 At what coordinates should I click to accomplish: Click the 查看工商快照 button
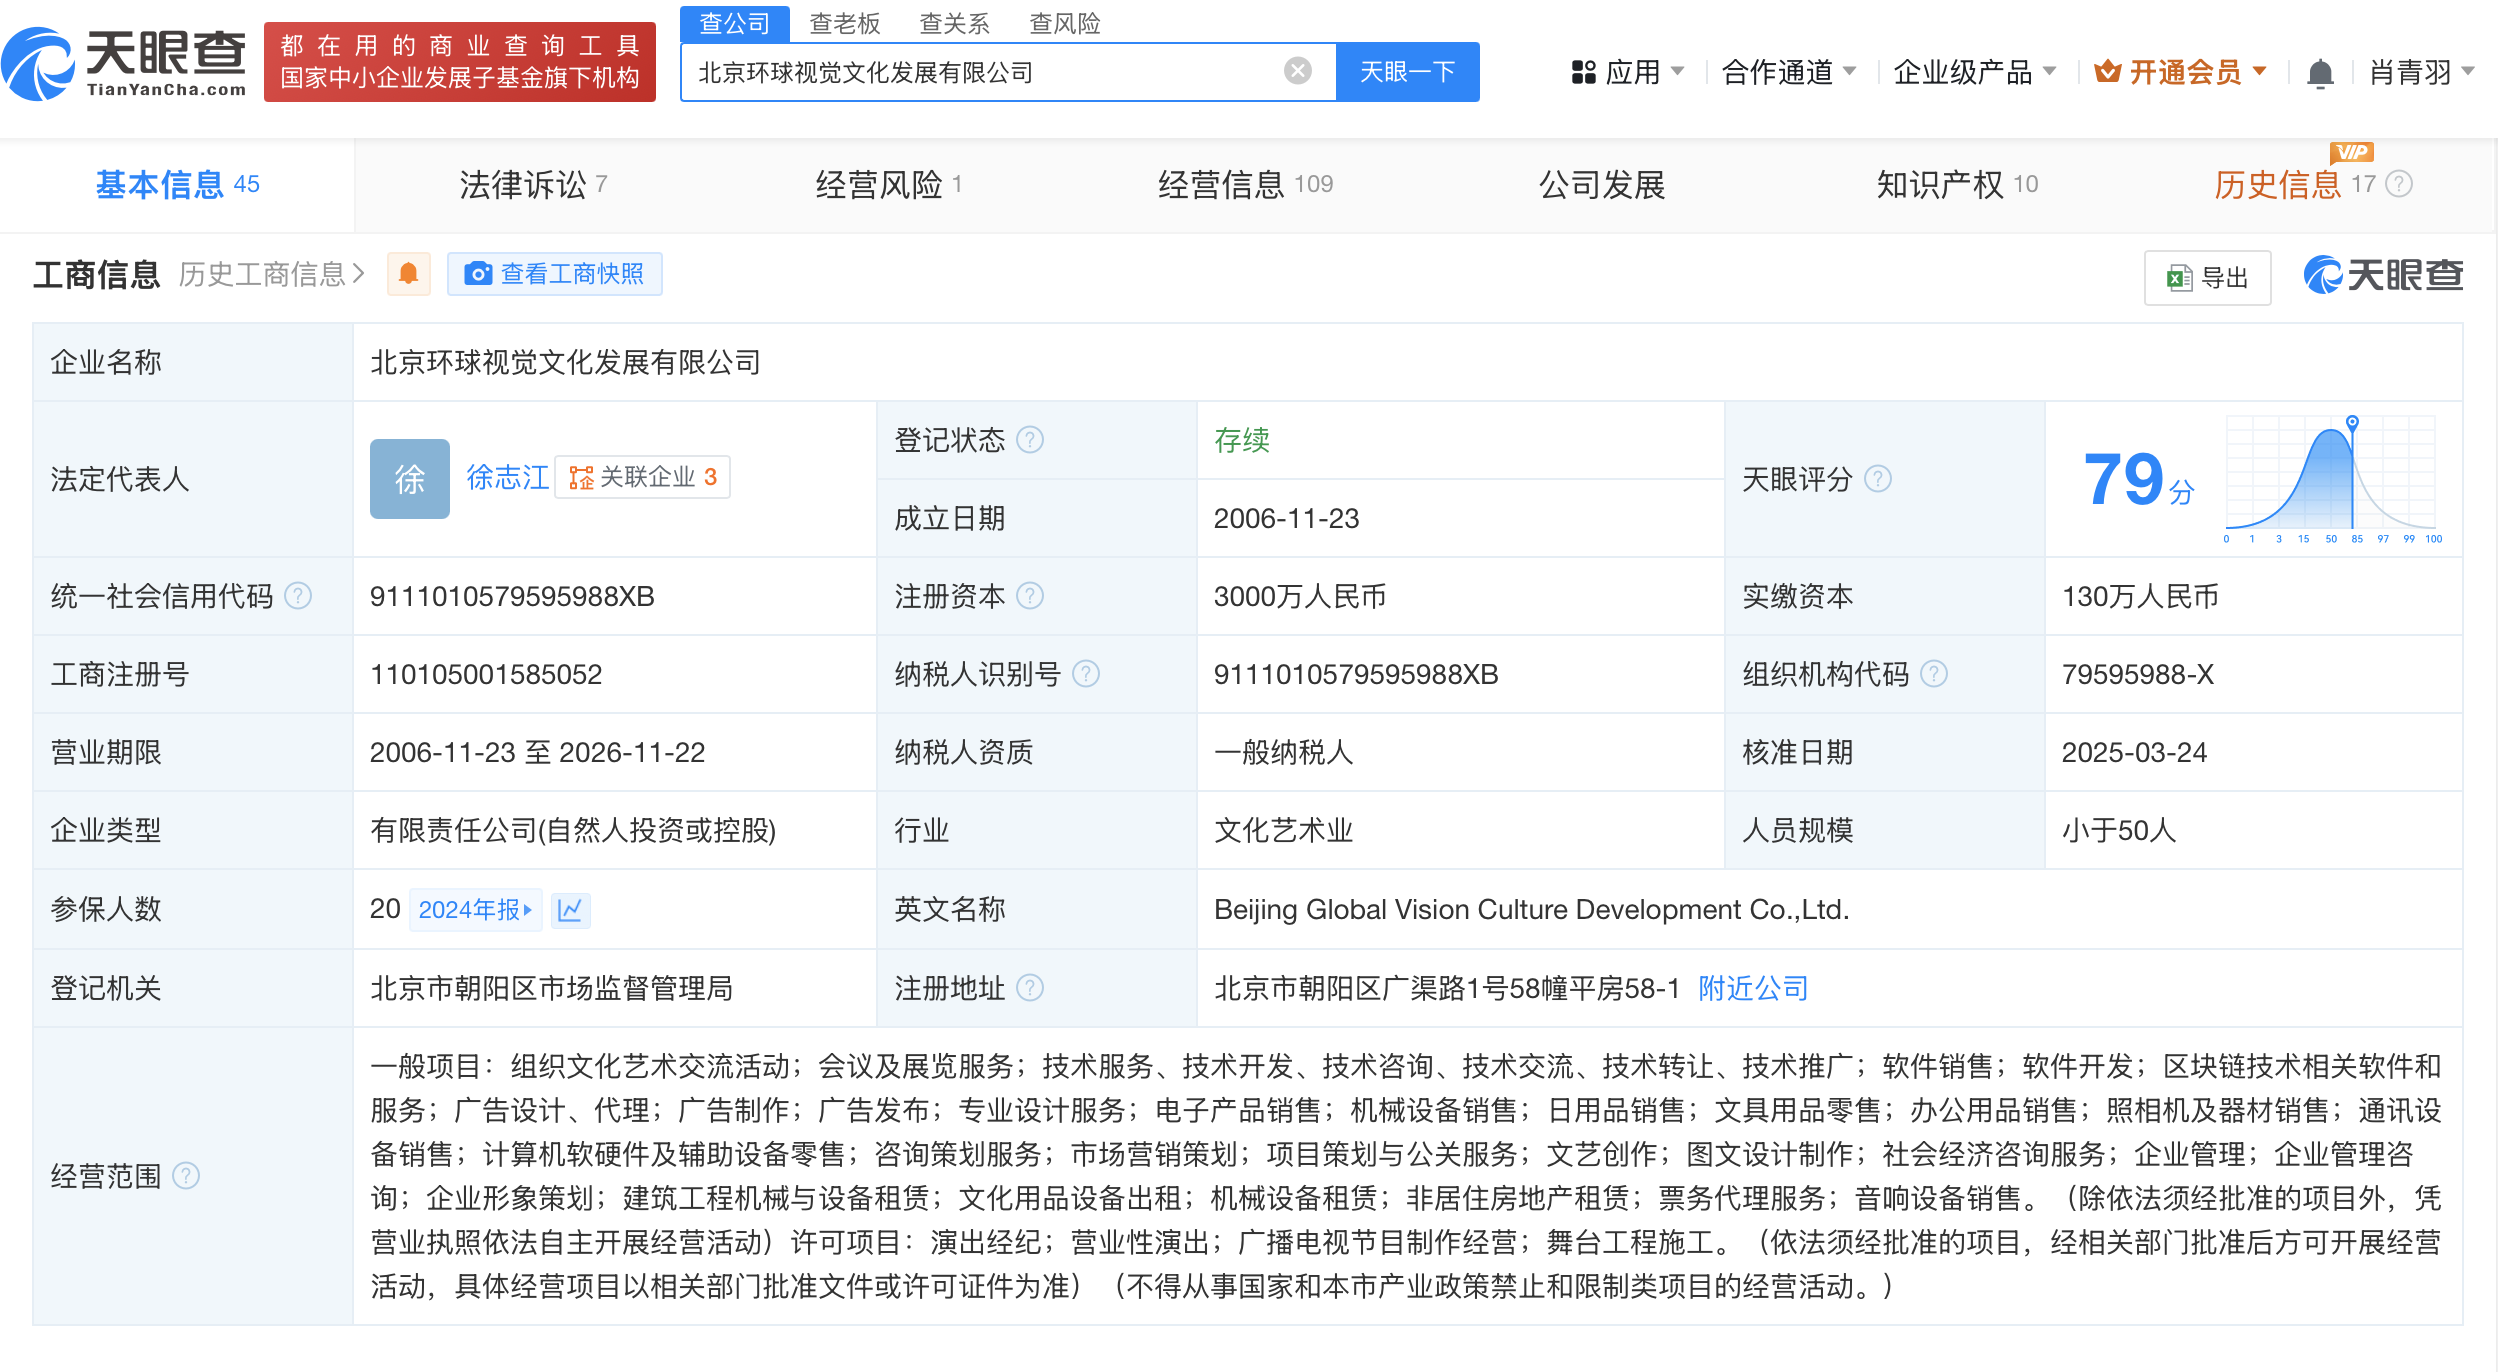point(555,274)
